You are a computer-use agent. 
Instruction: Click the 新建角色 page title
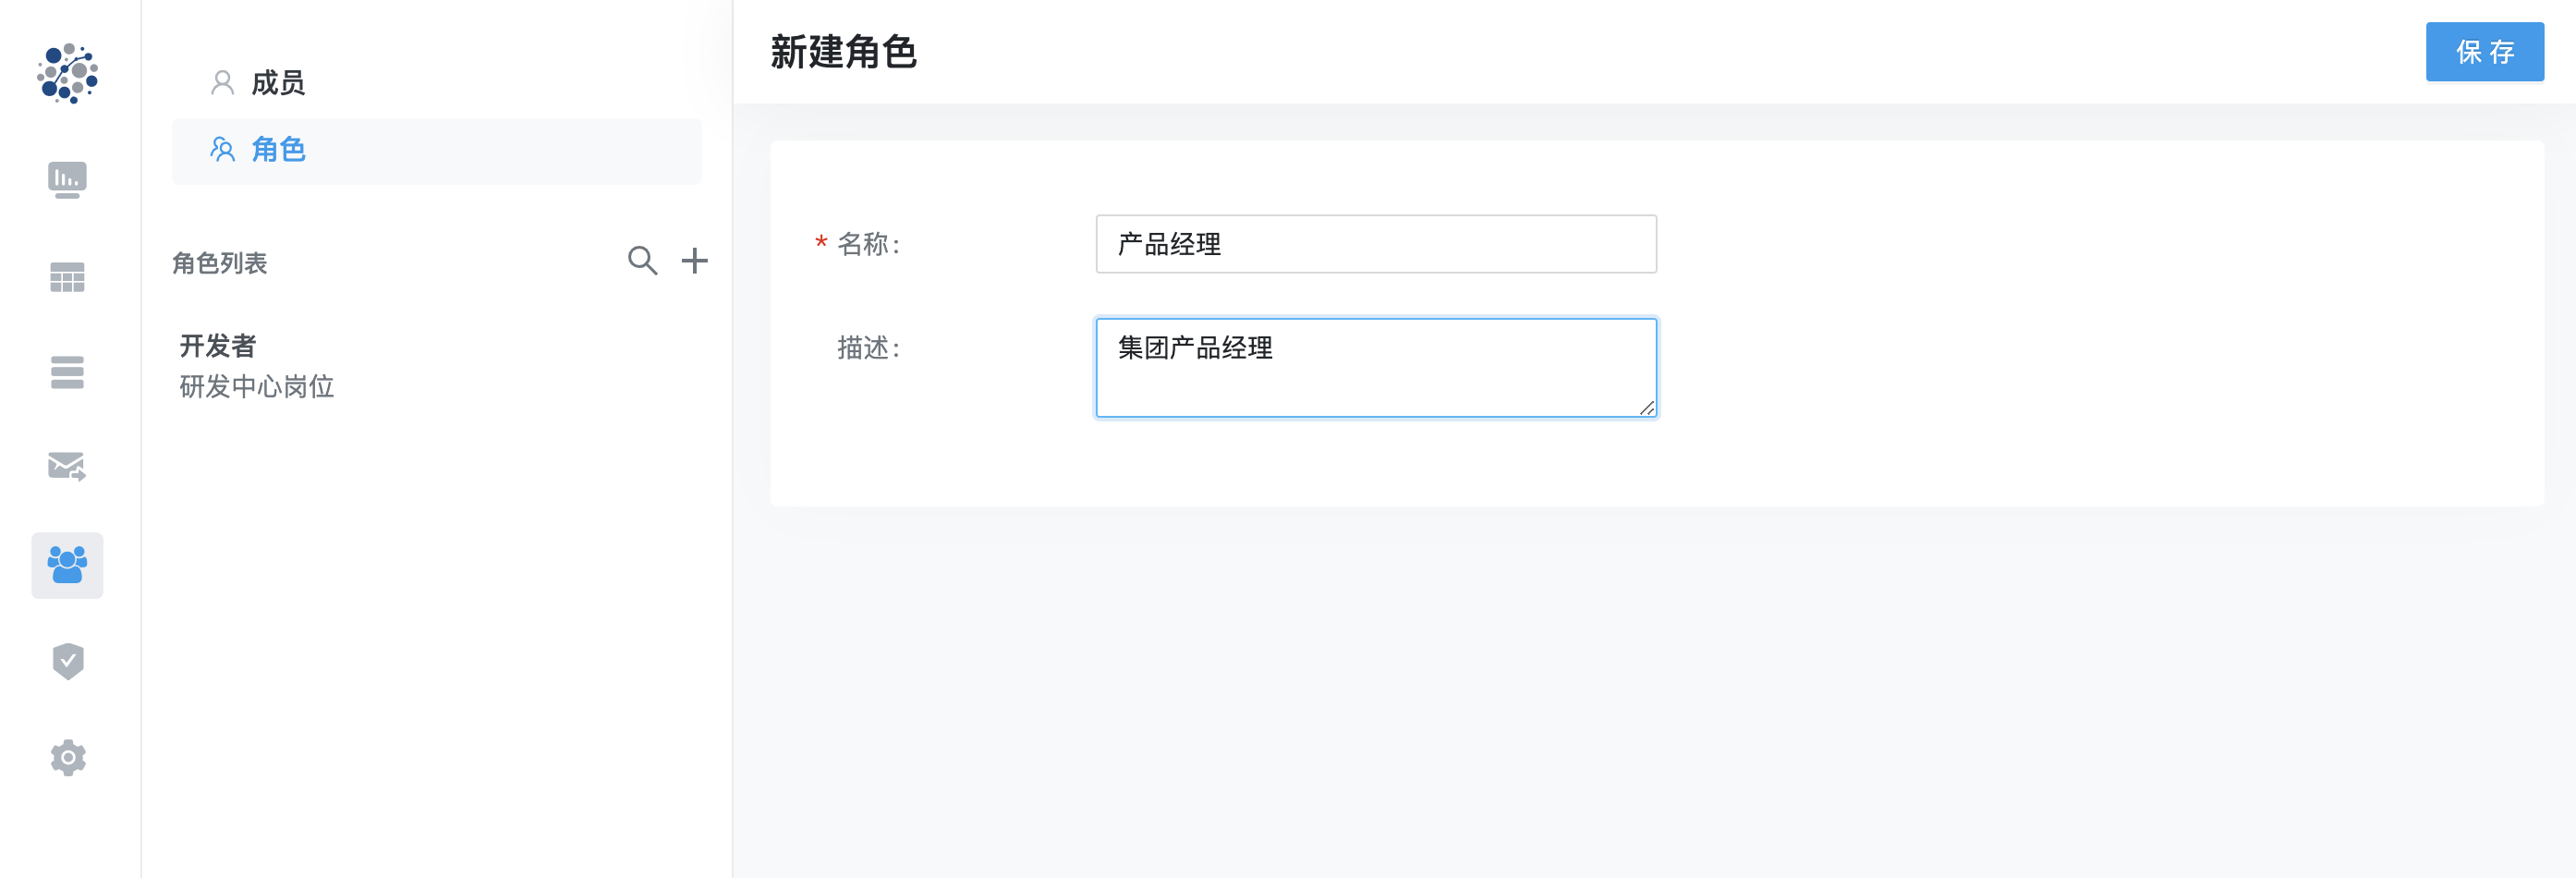[x=843, y=52]
